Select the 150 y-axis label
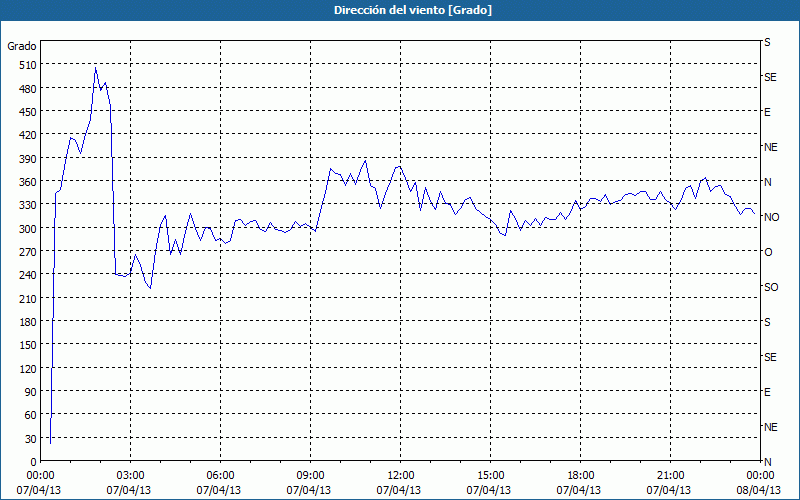Screen dimensions: 800x500 tap(28, 345)
